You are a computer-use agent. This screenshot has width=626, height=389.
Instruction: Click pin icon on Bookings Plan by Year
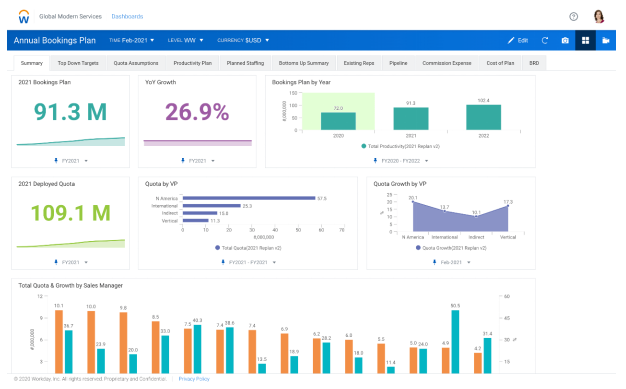[375, 161]
